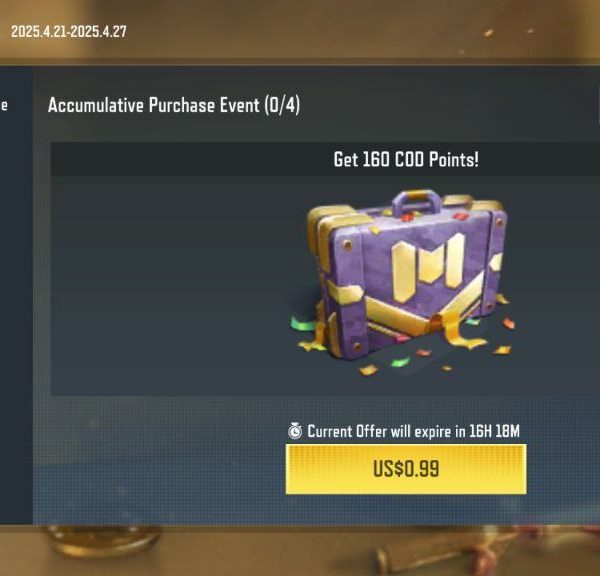Tap the purple handle on the suitcase

[x=418, y=203]
